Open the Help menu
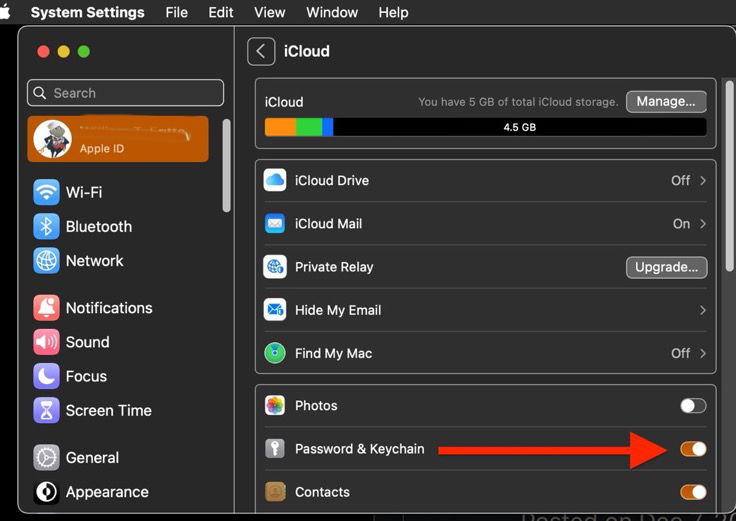Viewport: 736px width, 521px height. pos(393,12)
